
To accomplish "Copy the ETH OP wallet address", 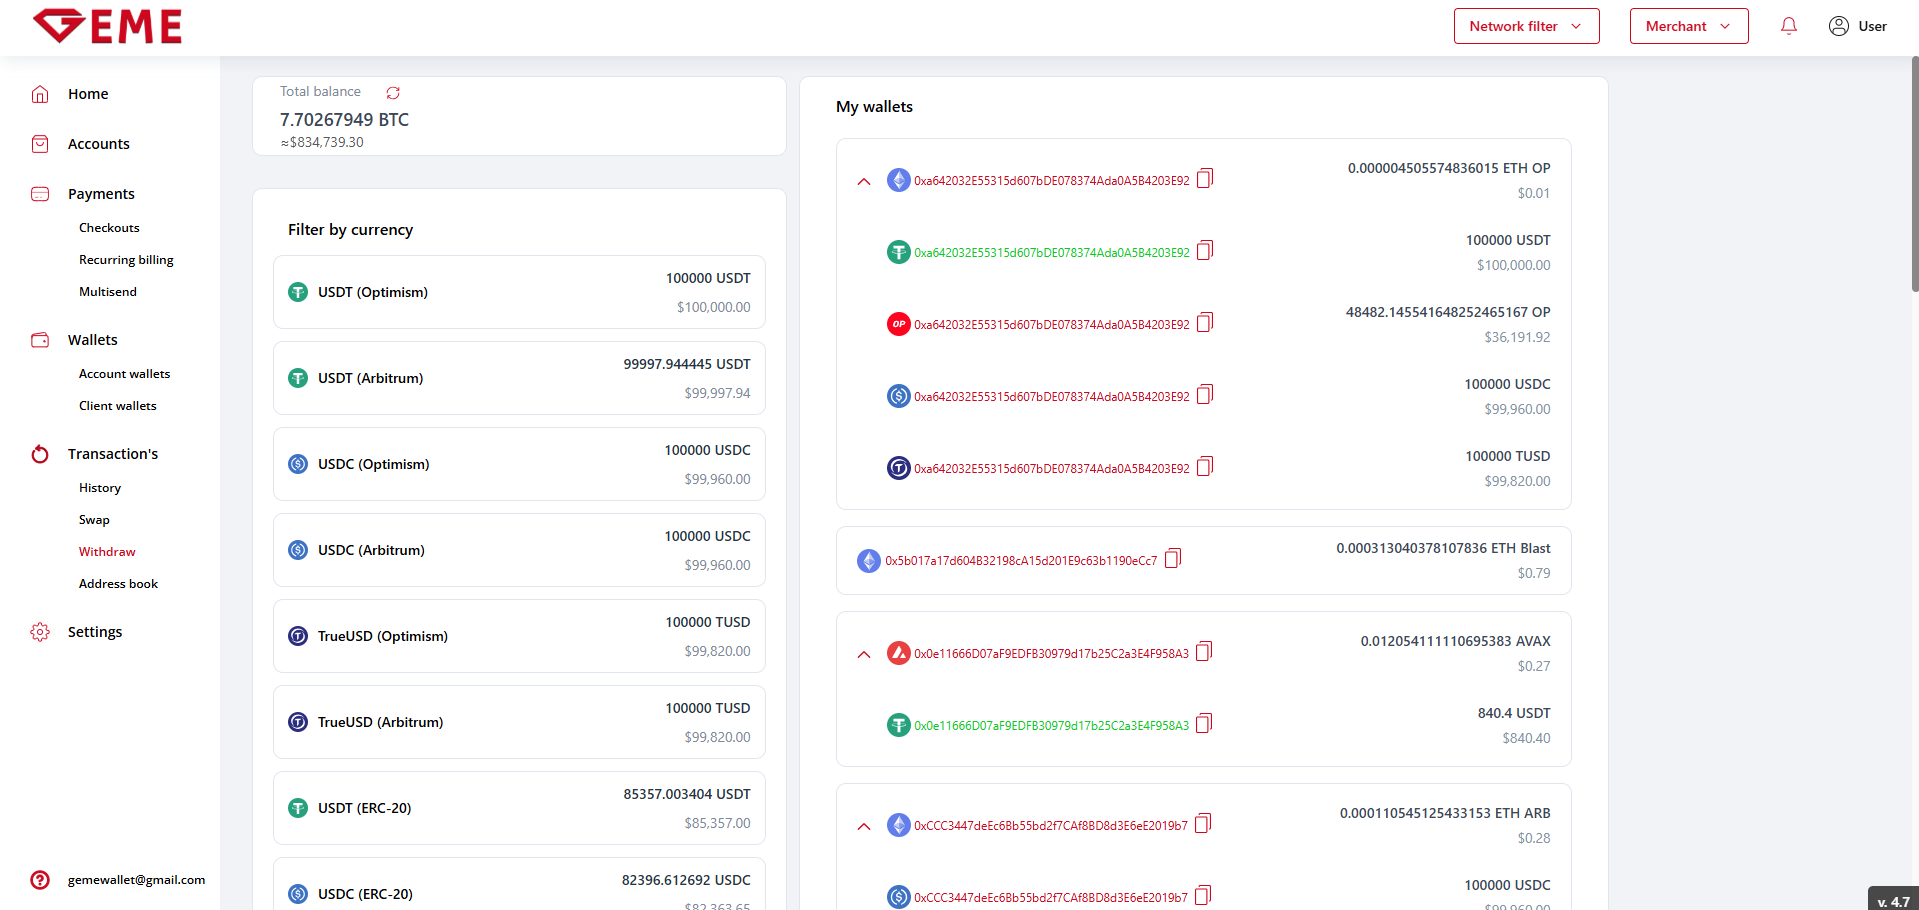I will (1205, 179).
